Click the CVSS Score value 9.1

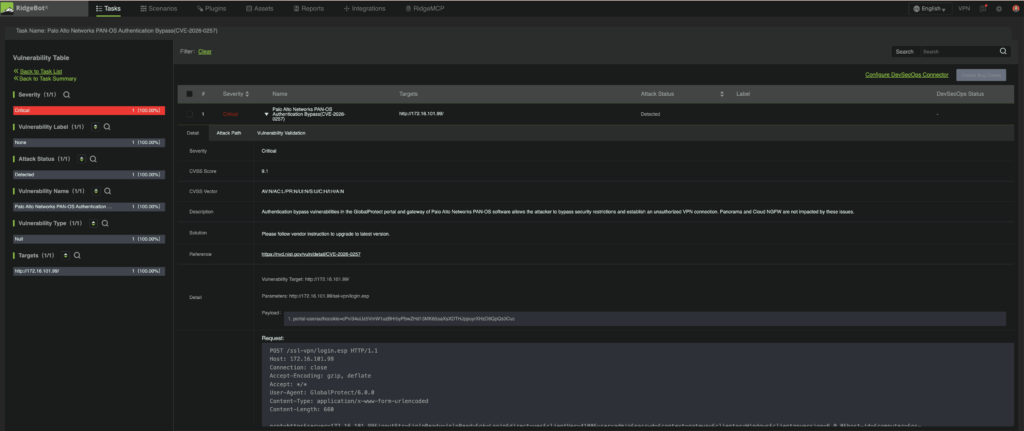point(264,171)
